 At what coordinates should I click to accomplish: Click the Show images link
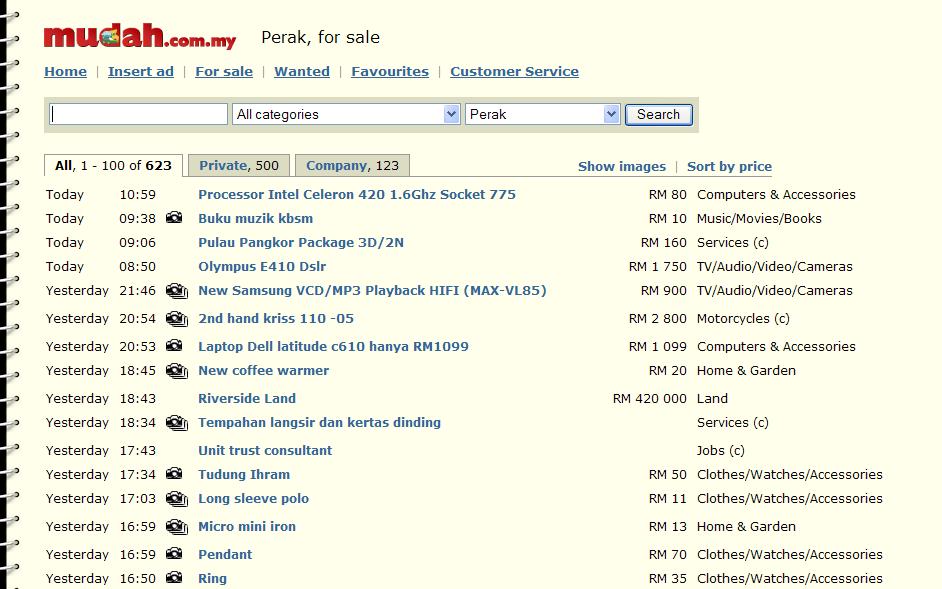click(622, 166)
